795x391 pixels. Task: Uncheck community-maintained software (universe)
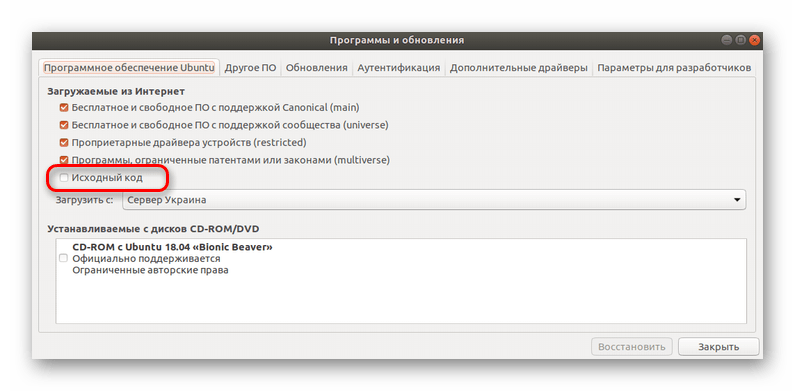64,125
